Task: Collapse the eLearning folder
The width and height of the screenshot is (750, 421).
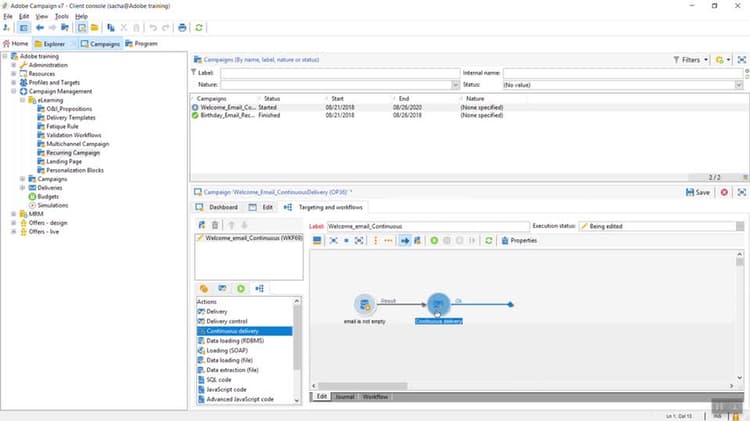Action: (22, 100)
